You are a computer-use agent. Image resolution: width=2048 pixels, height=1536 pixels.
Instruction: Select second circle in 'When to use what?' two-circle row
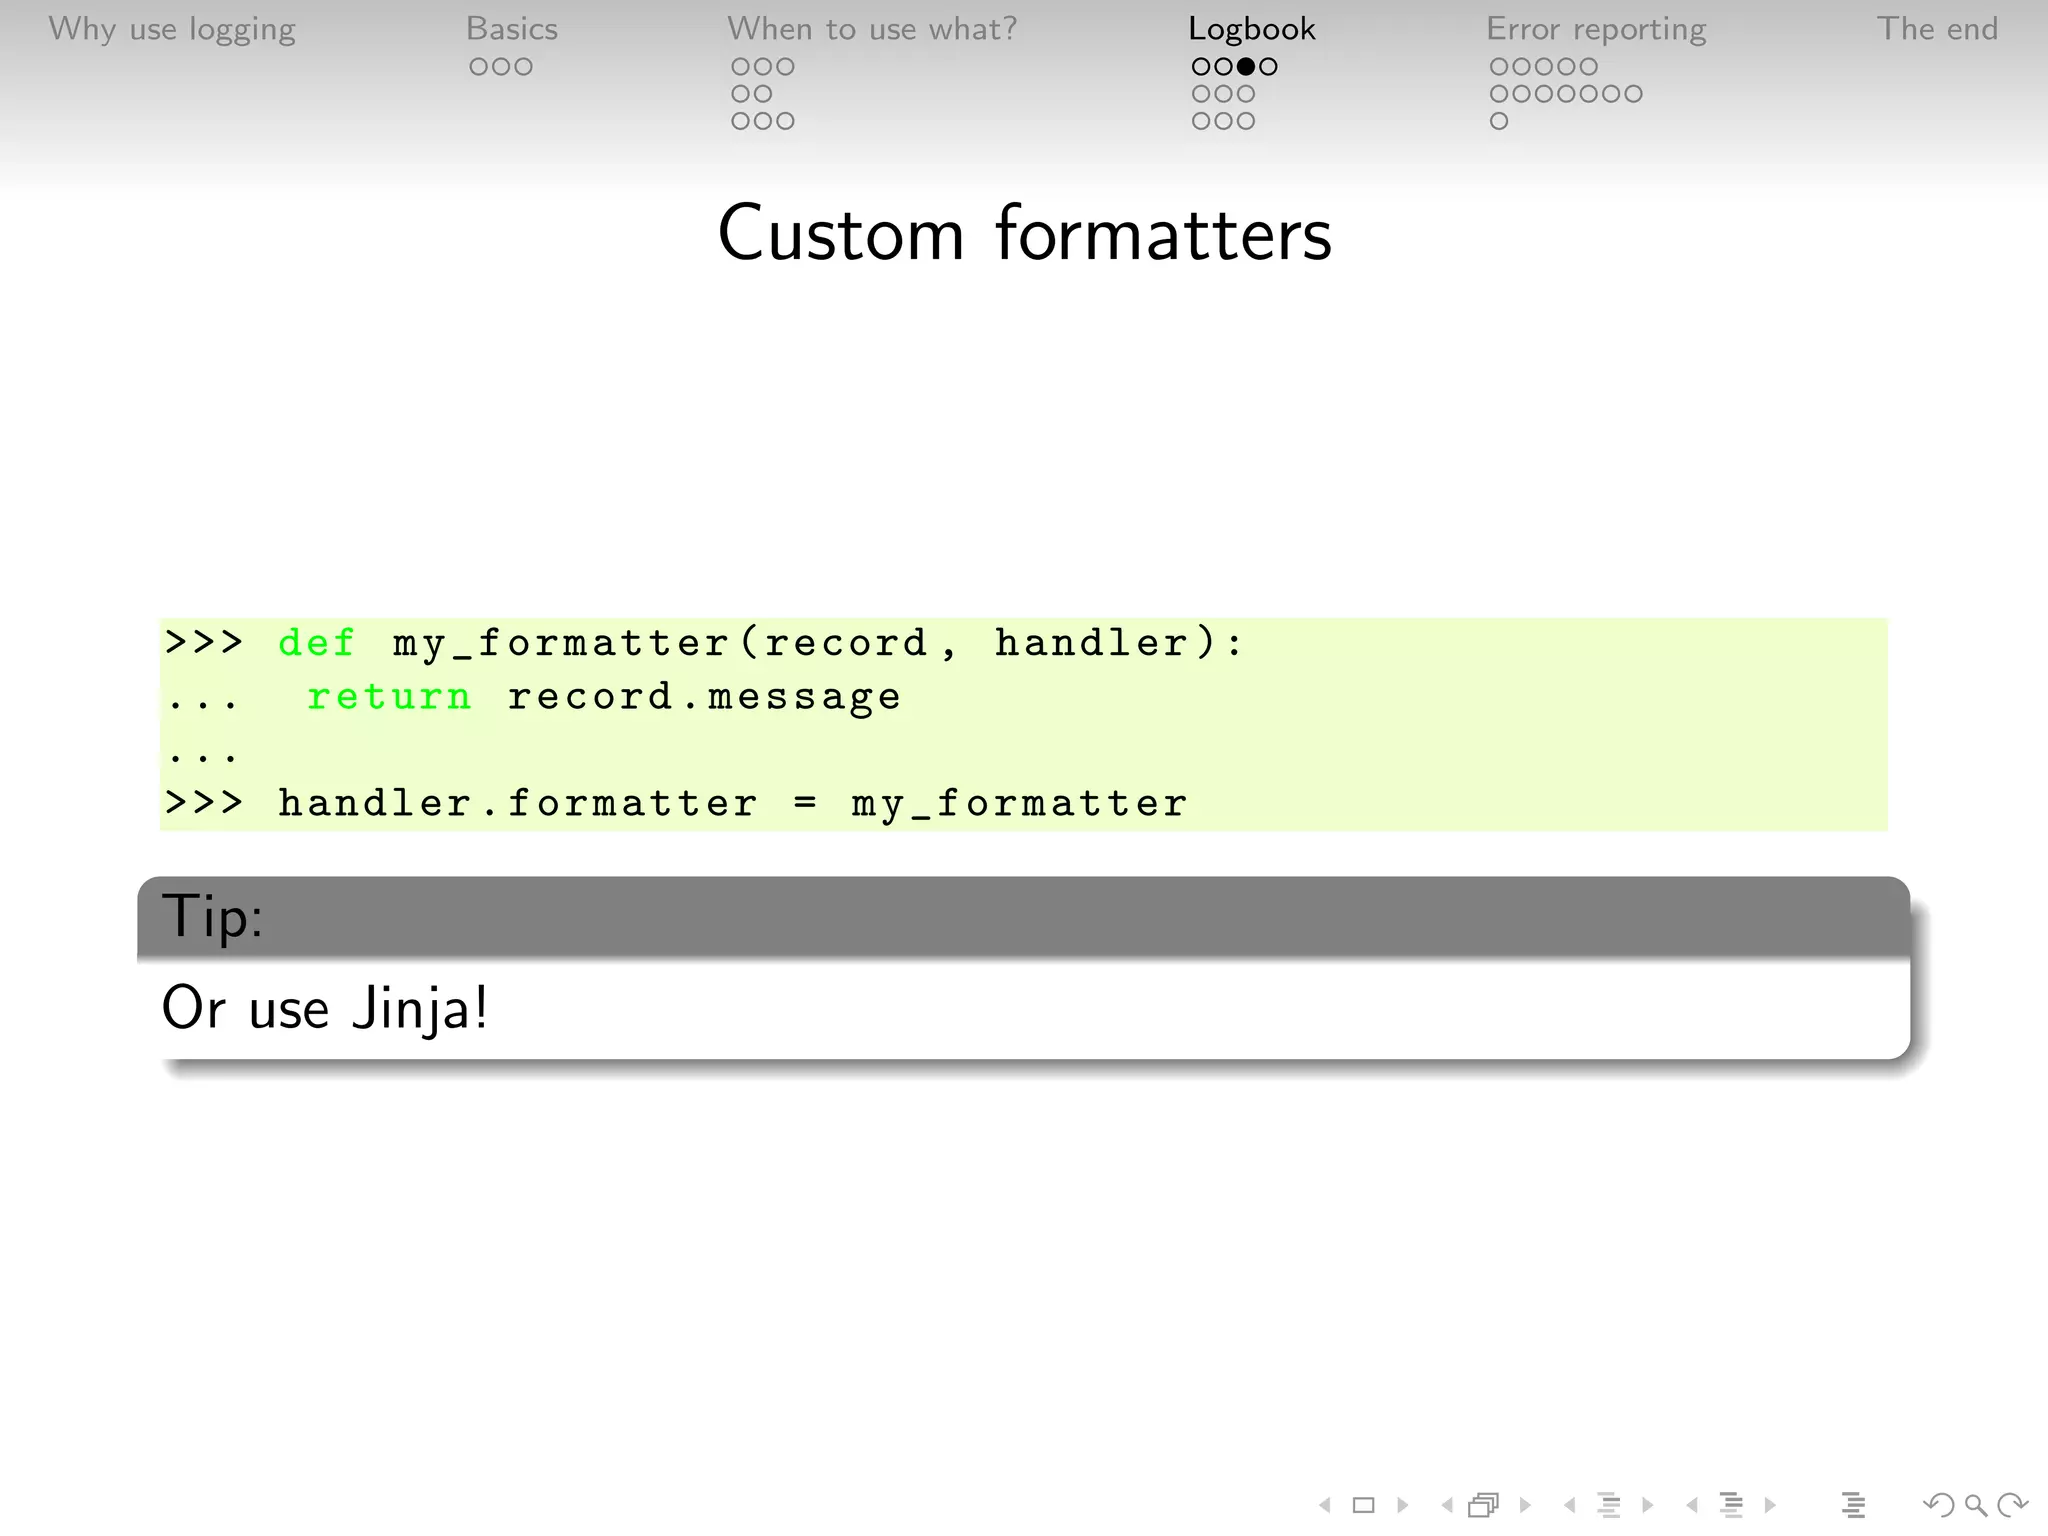tap(763, 94)
